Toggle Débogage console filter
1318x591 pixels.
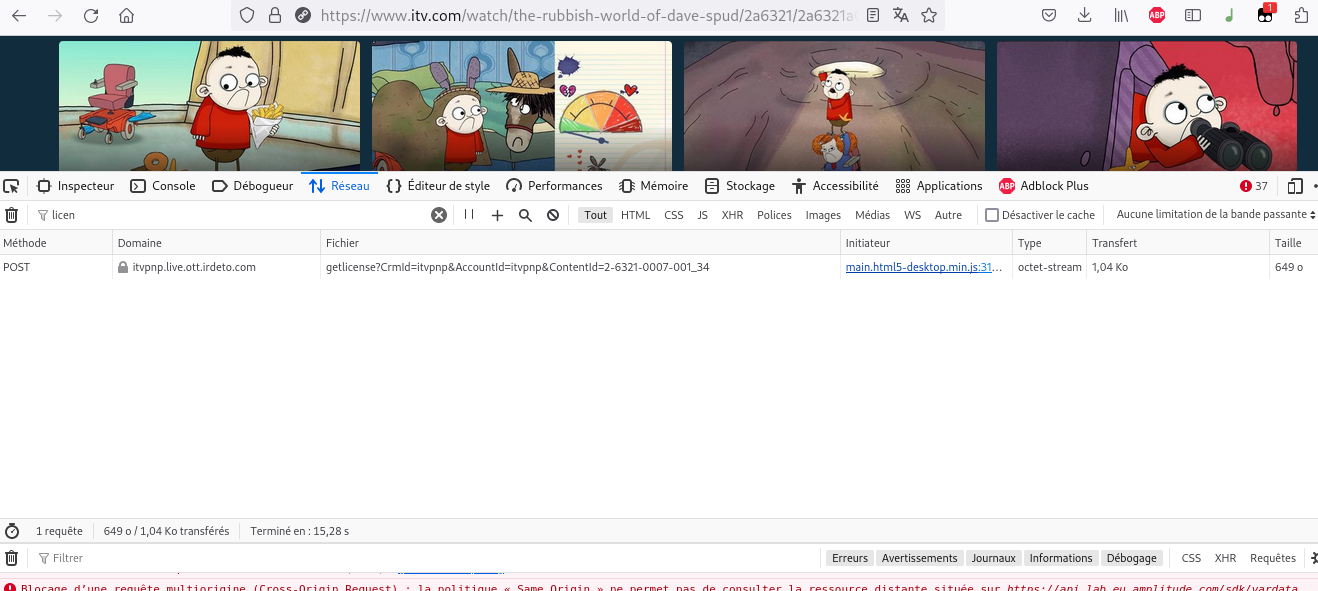(x=1131, y=558)
